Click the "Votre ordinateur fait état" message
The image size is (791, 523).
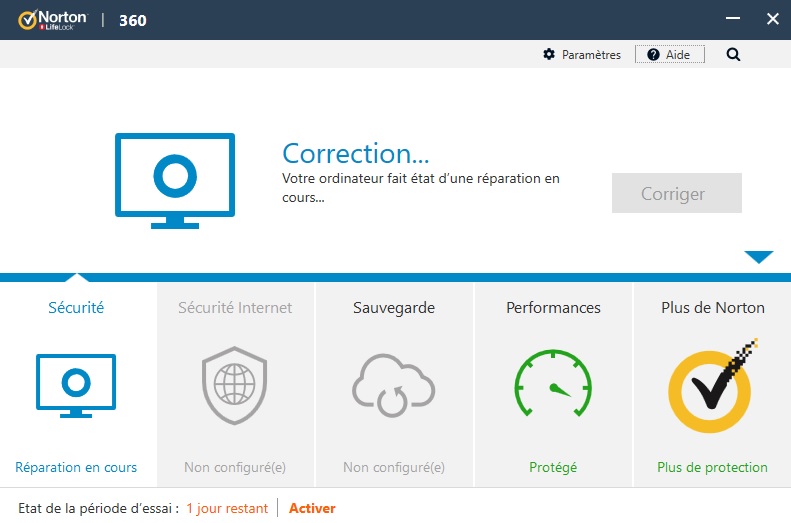click(421, 188)
